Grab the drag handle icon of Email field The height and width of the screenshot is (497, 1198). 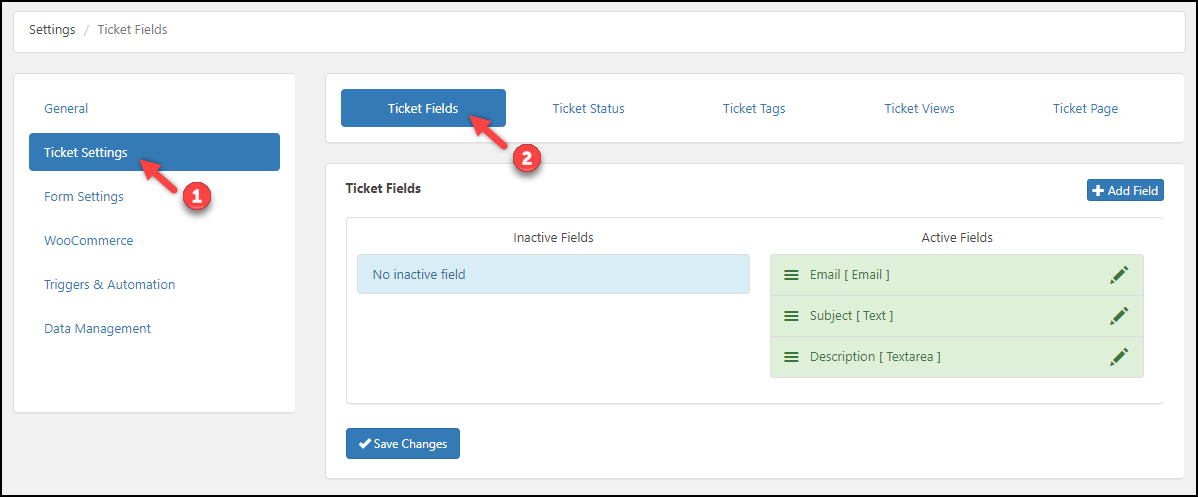pos(791,275)
